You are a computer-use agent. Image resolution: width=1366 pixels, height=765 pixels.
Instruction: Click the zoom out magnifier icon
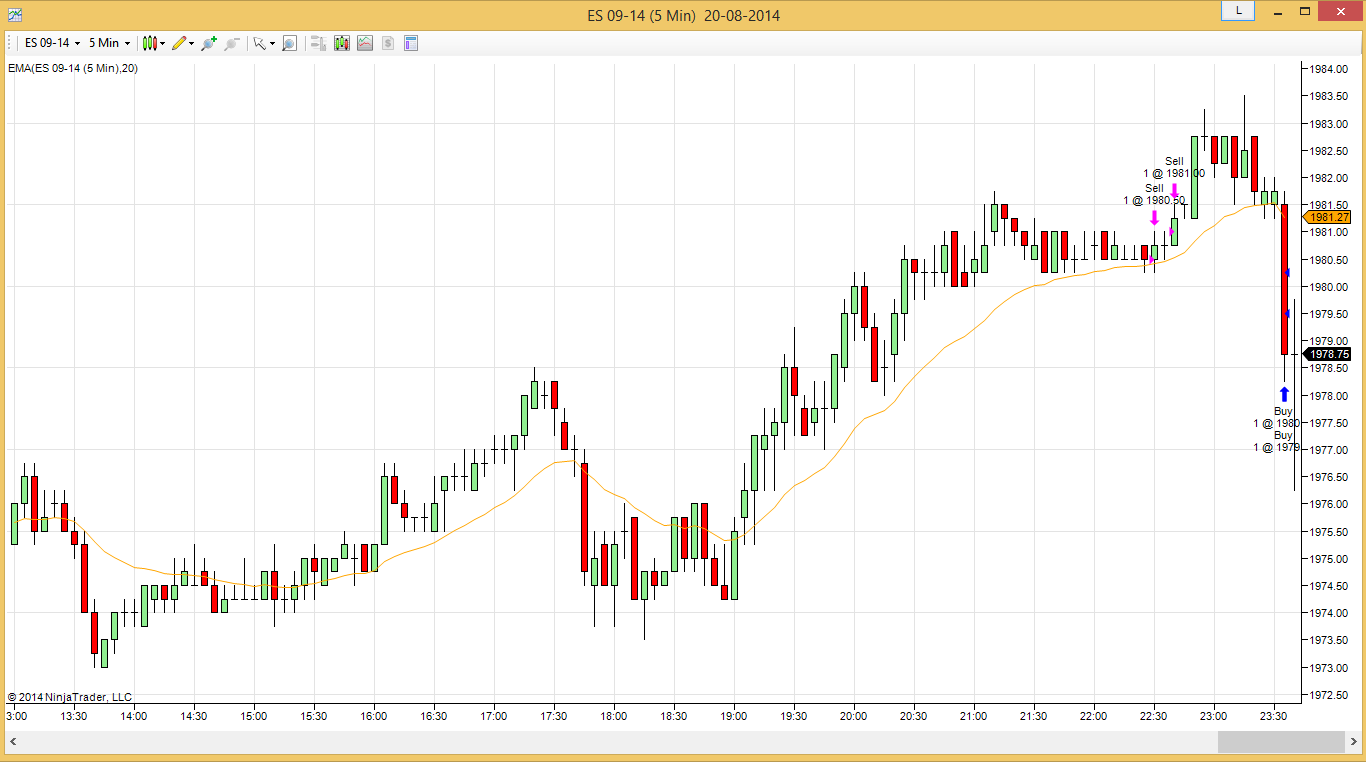point(232,43)
